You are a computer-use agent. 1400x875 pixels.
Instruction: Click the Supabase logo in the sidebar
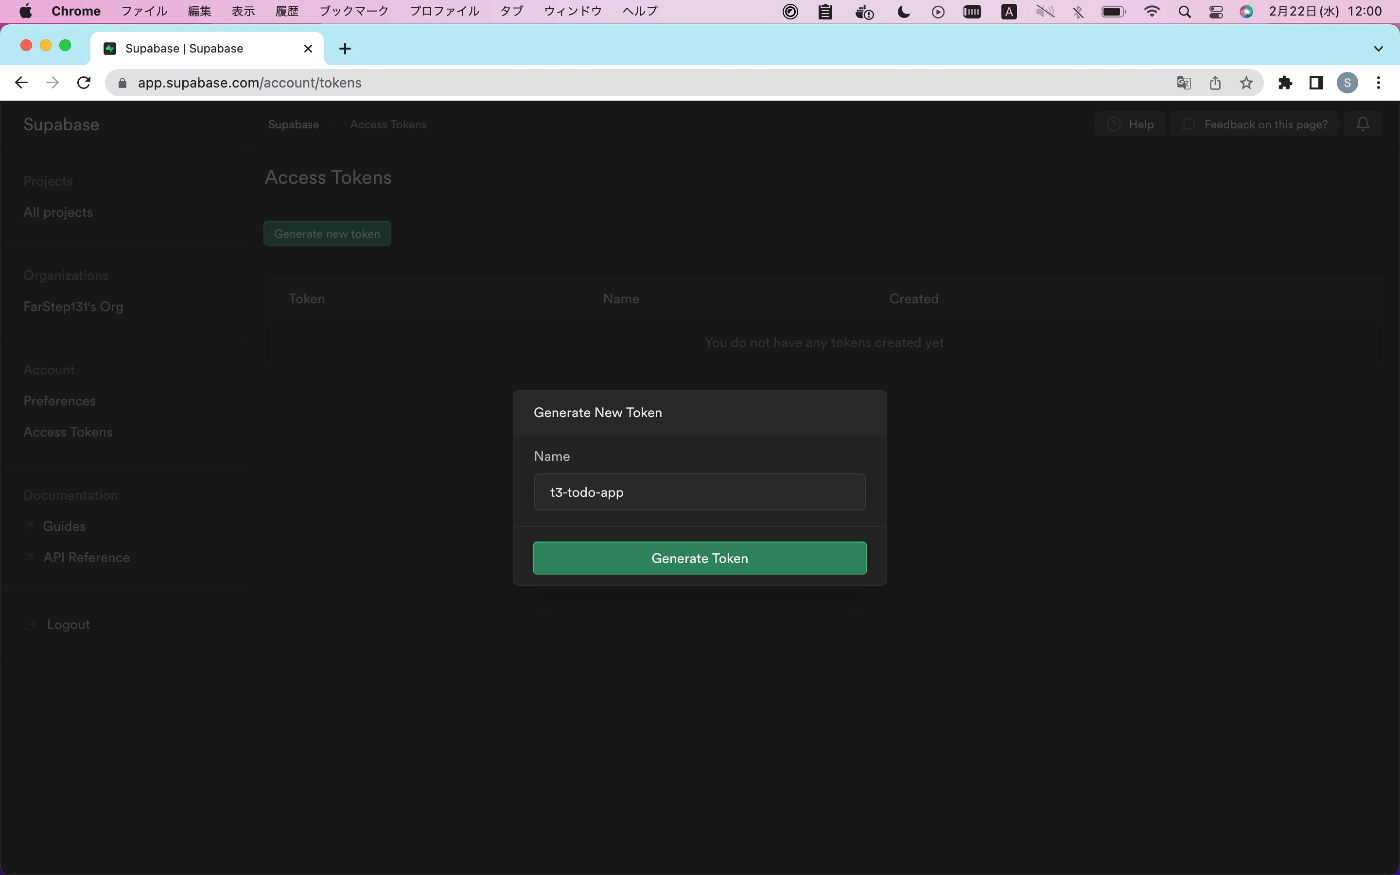(61, 124)
